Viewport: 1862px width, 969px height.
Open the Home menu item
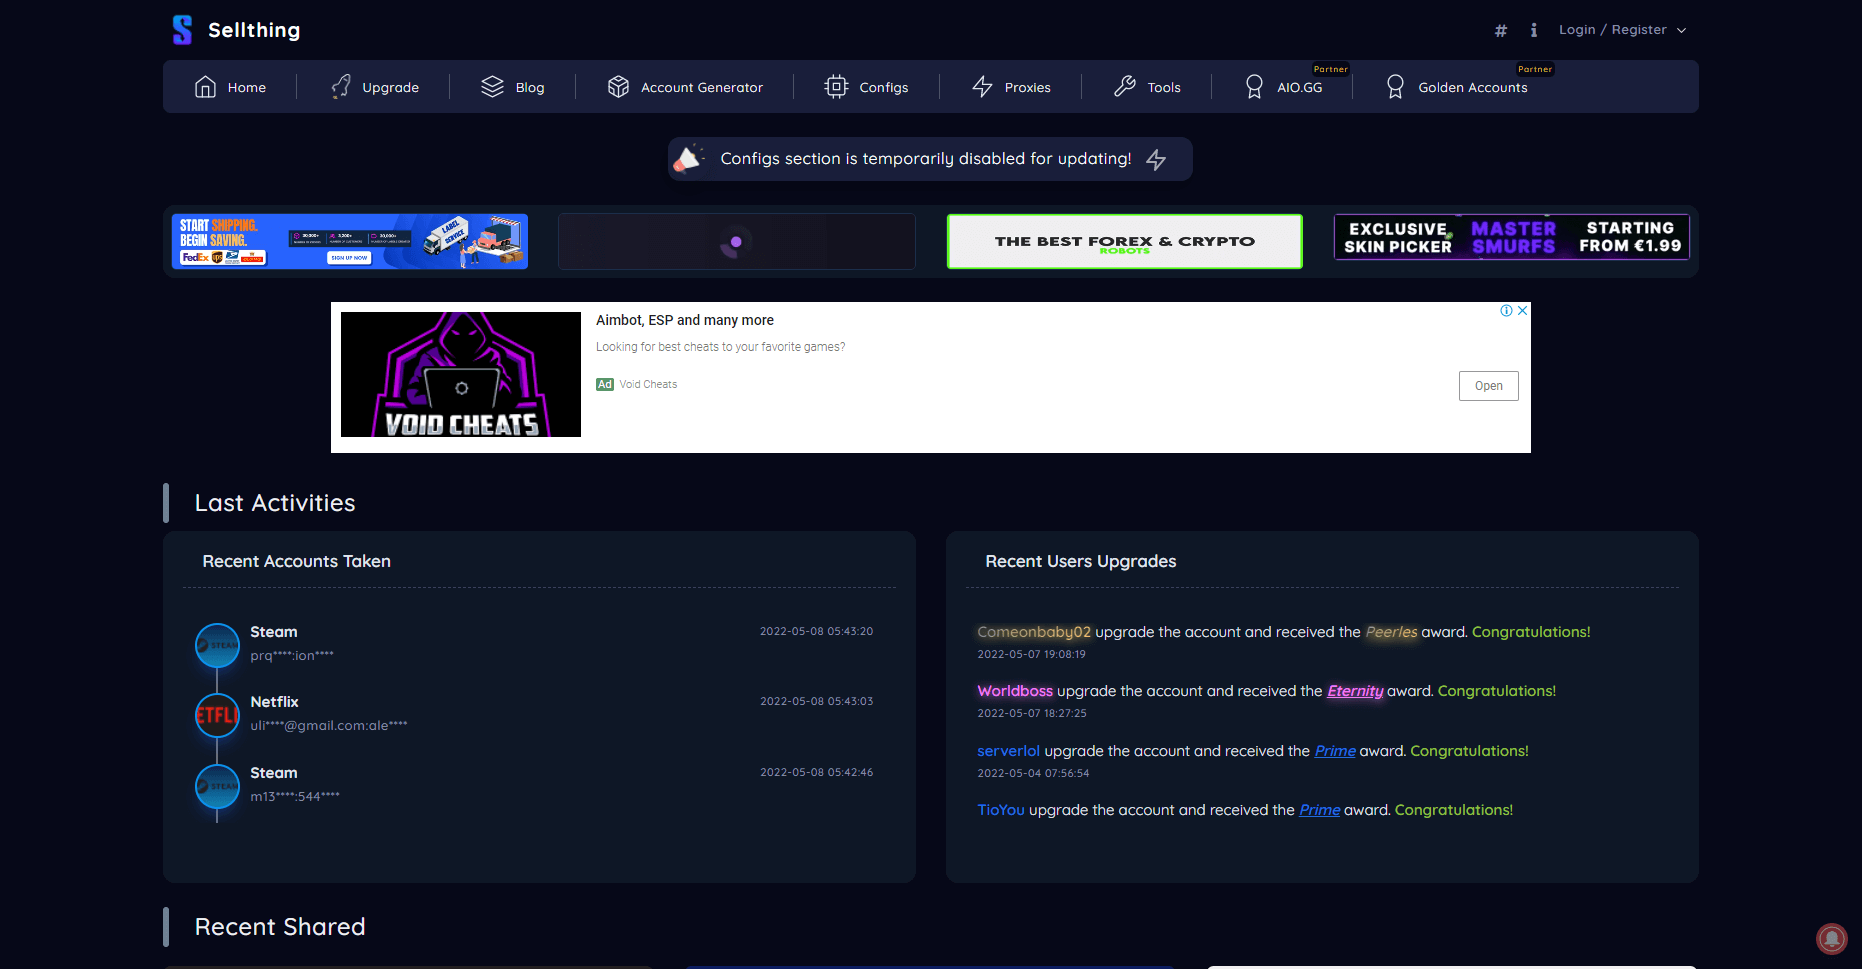point(230,87)
